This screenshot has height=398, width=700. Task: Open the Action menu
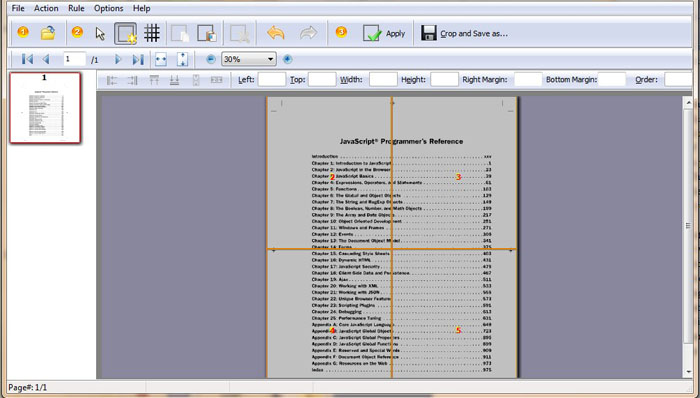tap(46, 8)
